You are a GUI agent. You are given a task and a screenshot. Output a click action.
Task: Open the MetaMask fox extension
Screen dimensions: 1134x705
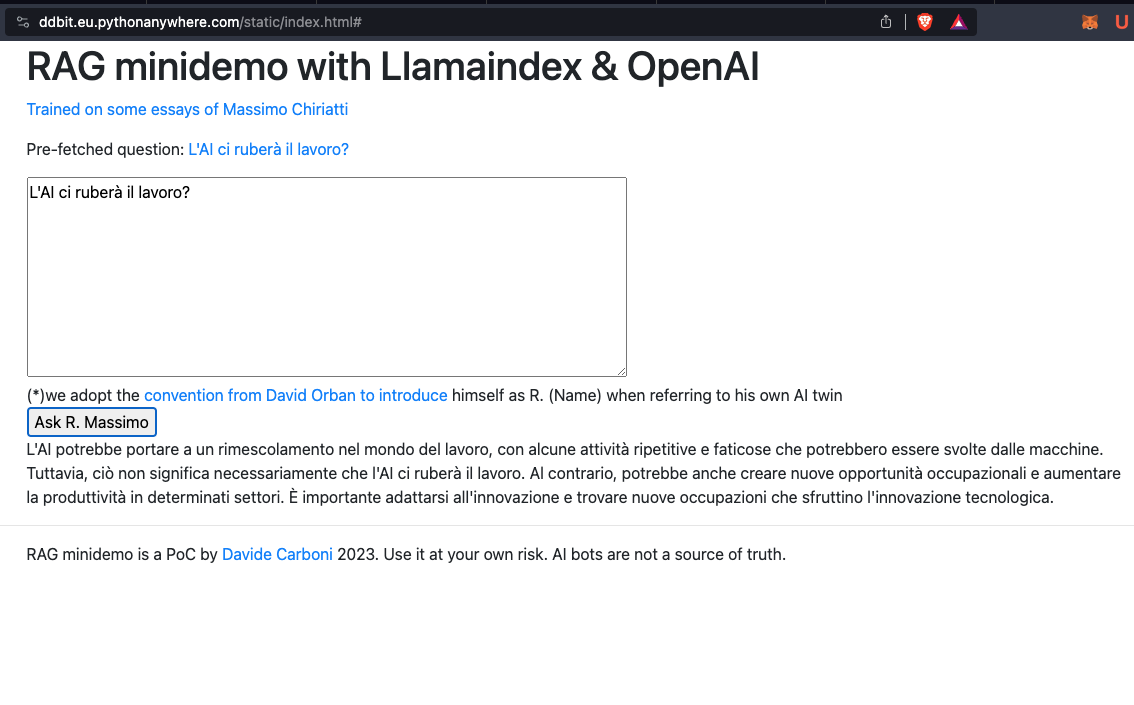(x=1090, y=22)
